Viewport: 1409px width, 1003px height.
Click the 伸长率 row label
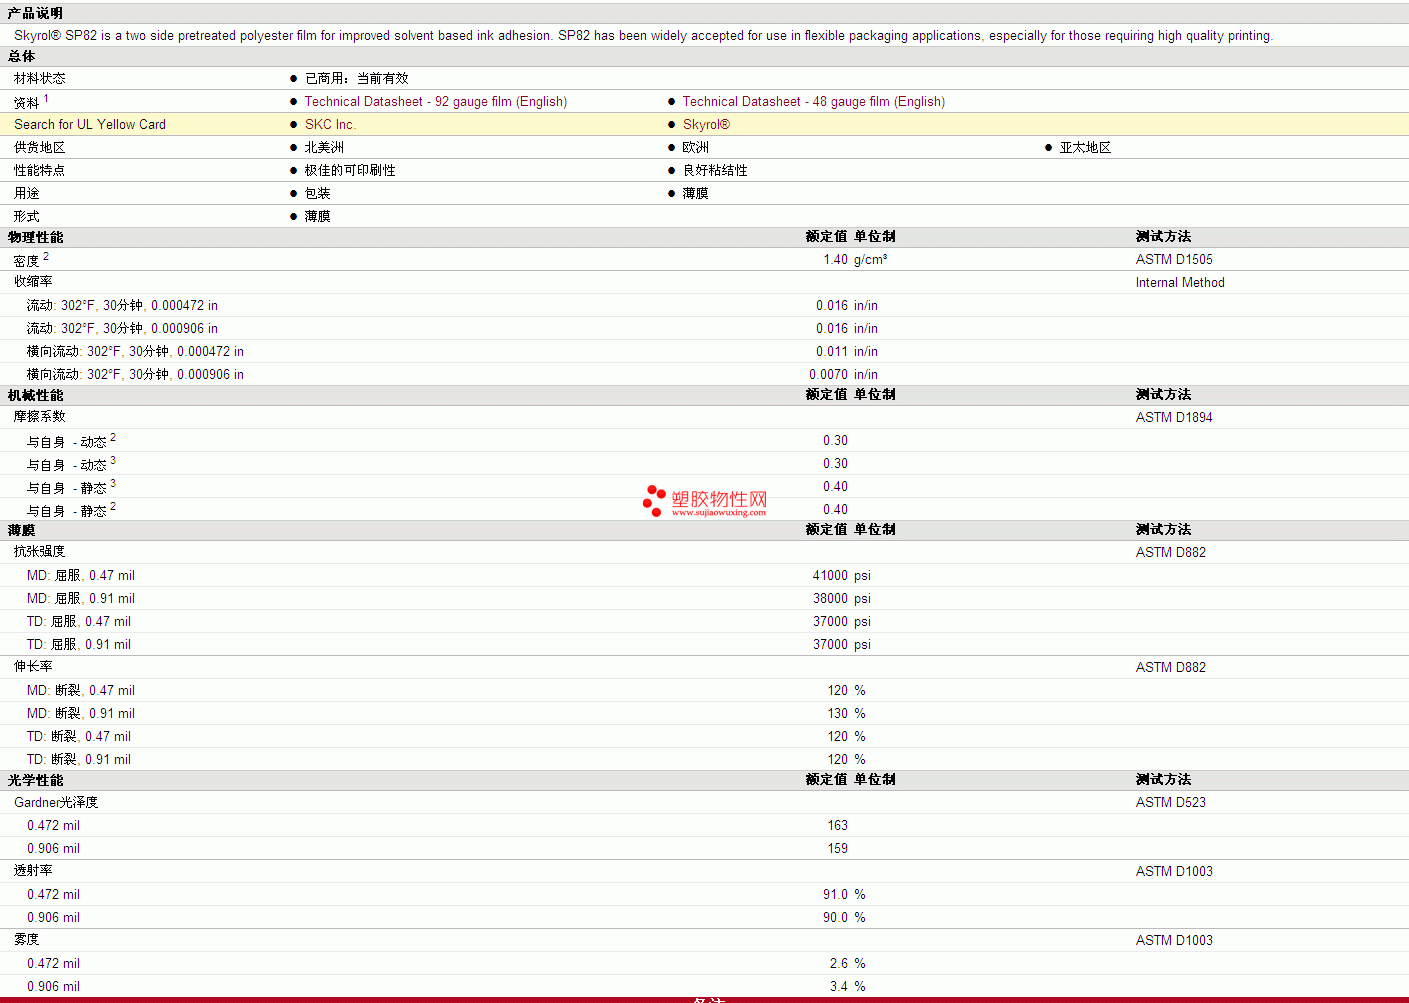[x=33, y=667]
